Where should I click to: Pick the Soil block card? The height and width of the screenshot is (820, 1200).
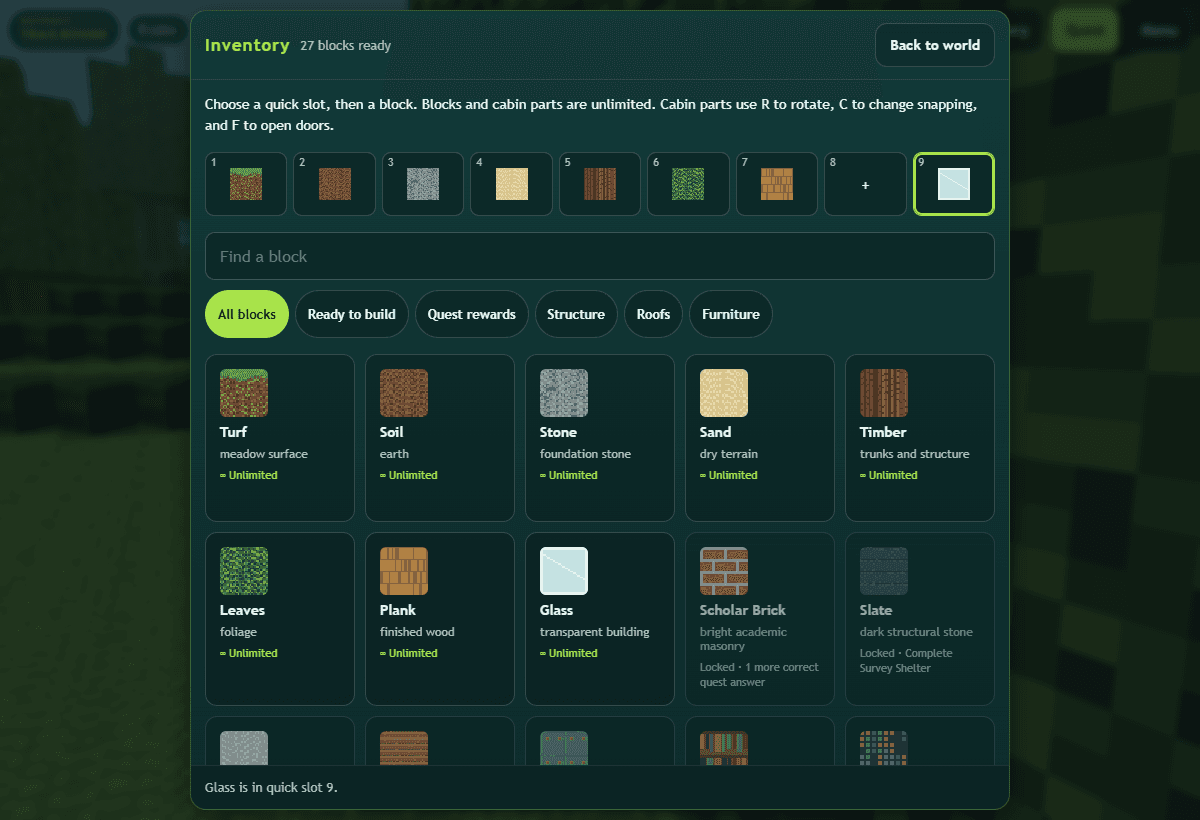440,438
